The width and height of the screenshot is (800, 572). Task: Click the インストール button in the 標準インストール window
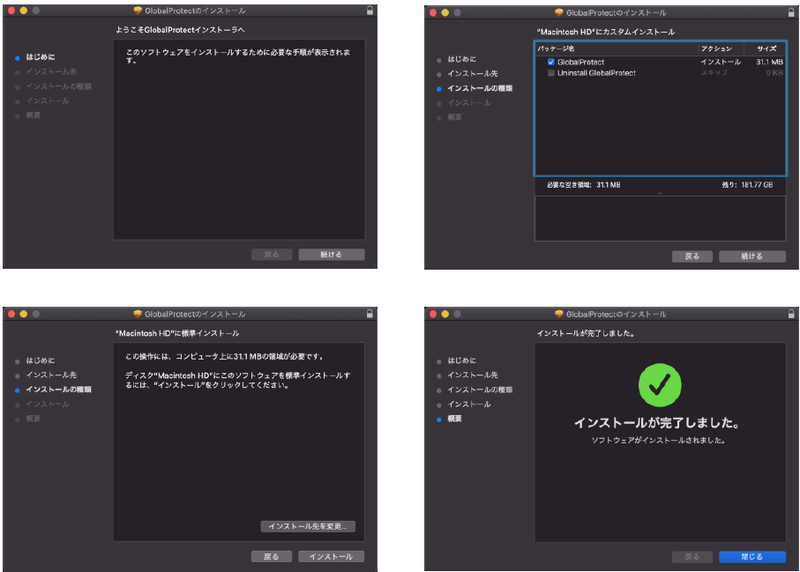click(x=331, y=556)
